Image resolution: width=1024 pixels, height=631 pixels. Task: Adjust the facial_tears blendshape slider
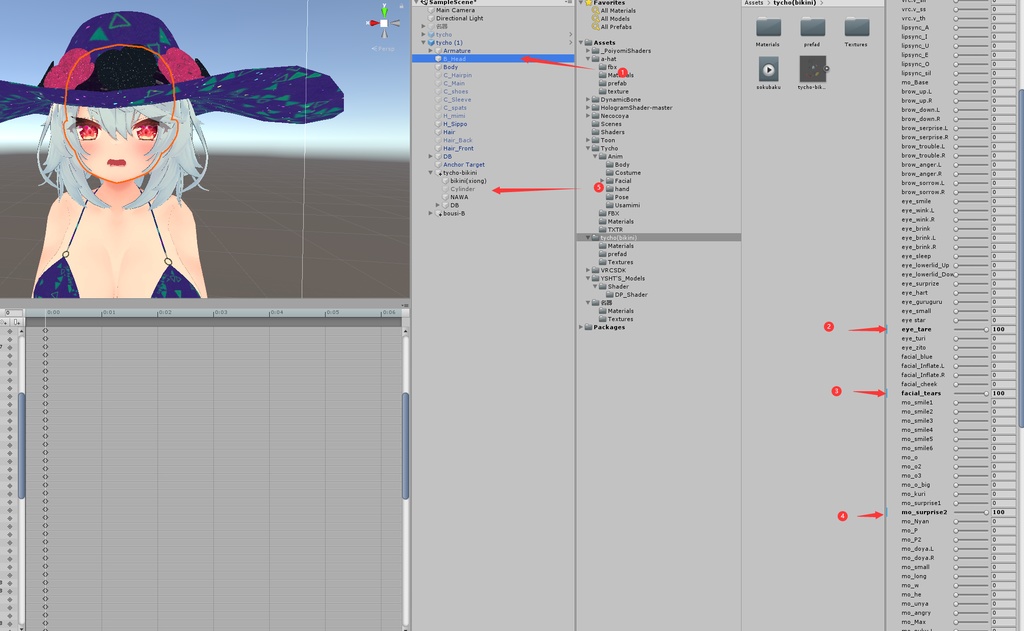pyautogui.click(x=971, y=393)
